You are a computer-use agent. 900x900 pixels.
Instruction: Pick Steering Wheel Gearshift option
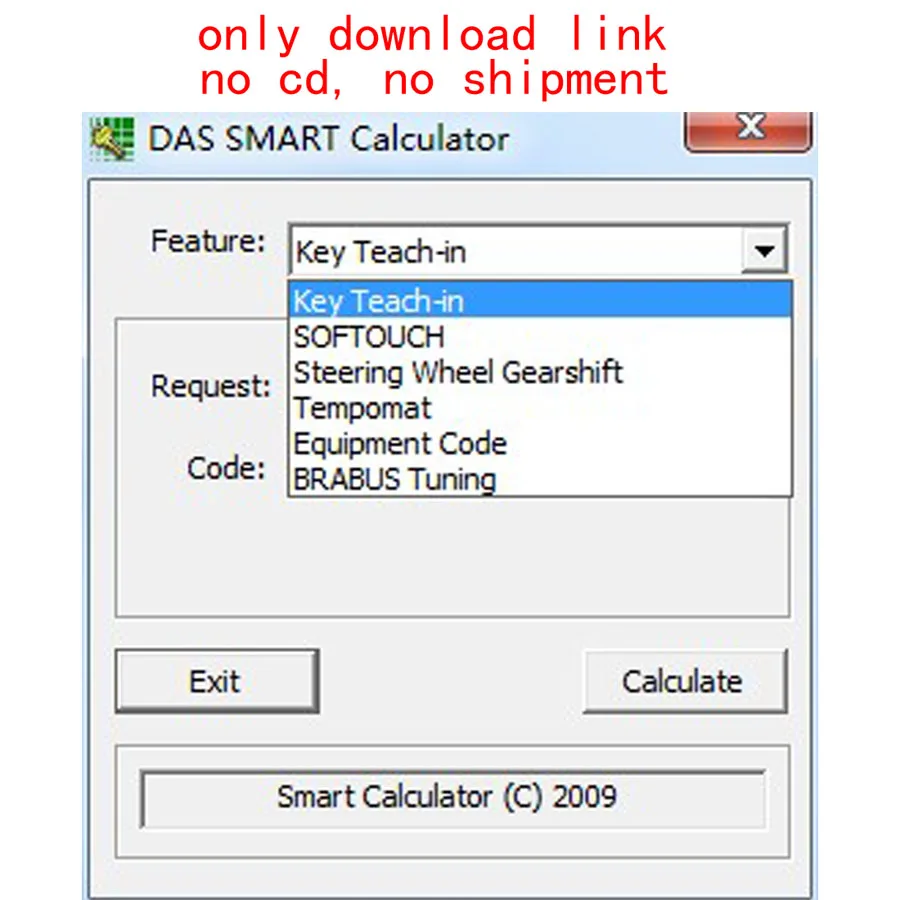pyautogui.click(x=540, y=372)
